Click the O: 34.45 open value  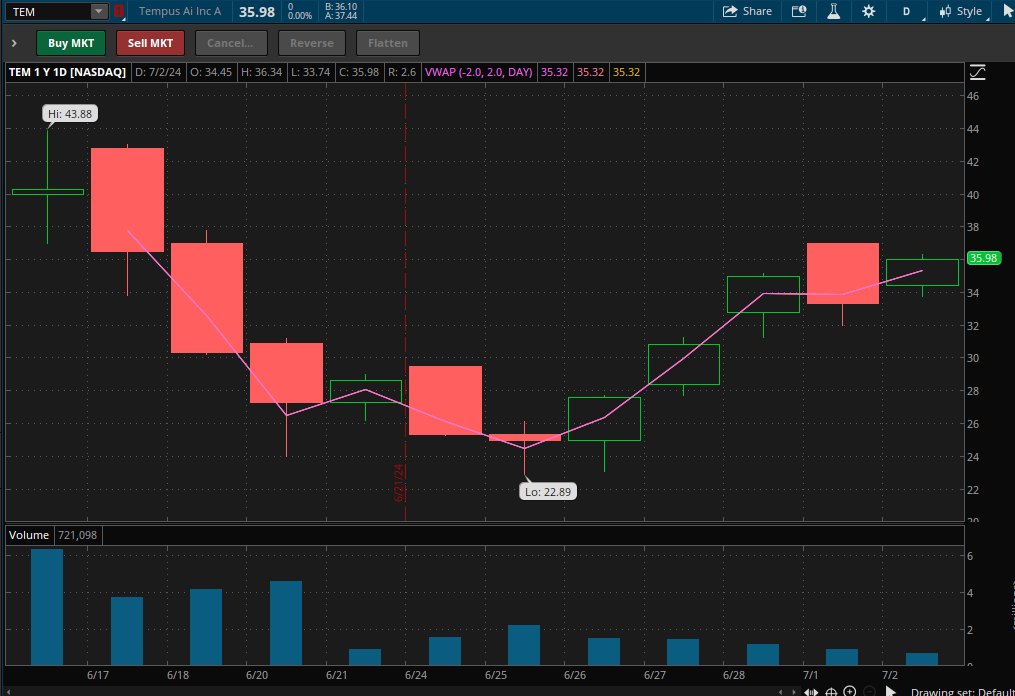pyautogui.click(x=211, y=72)
